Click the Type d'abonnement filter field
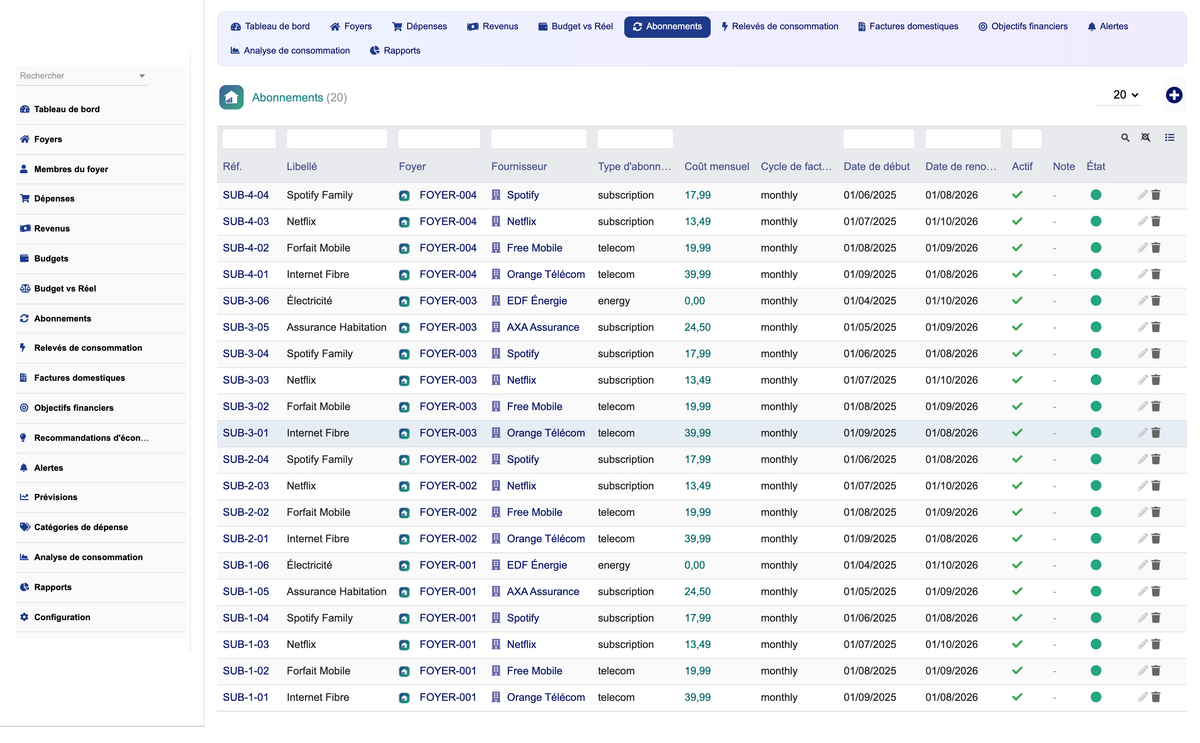 click(636, 139)
